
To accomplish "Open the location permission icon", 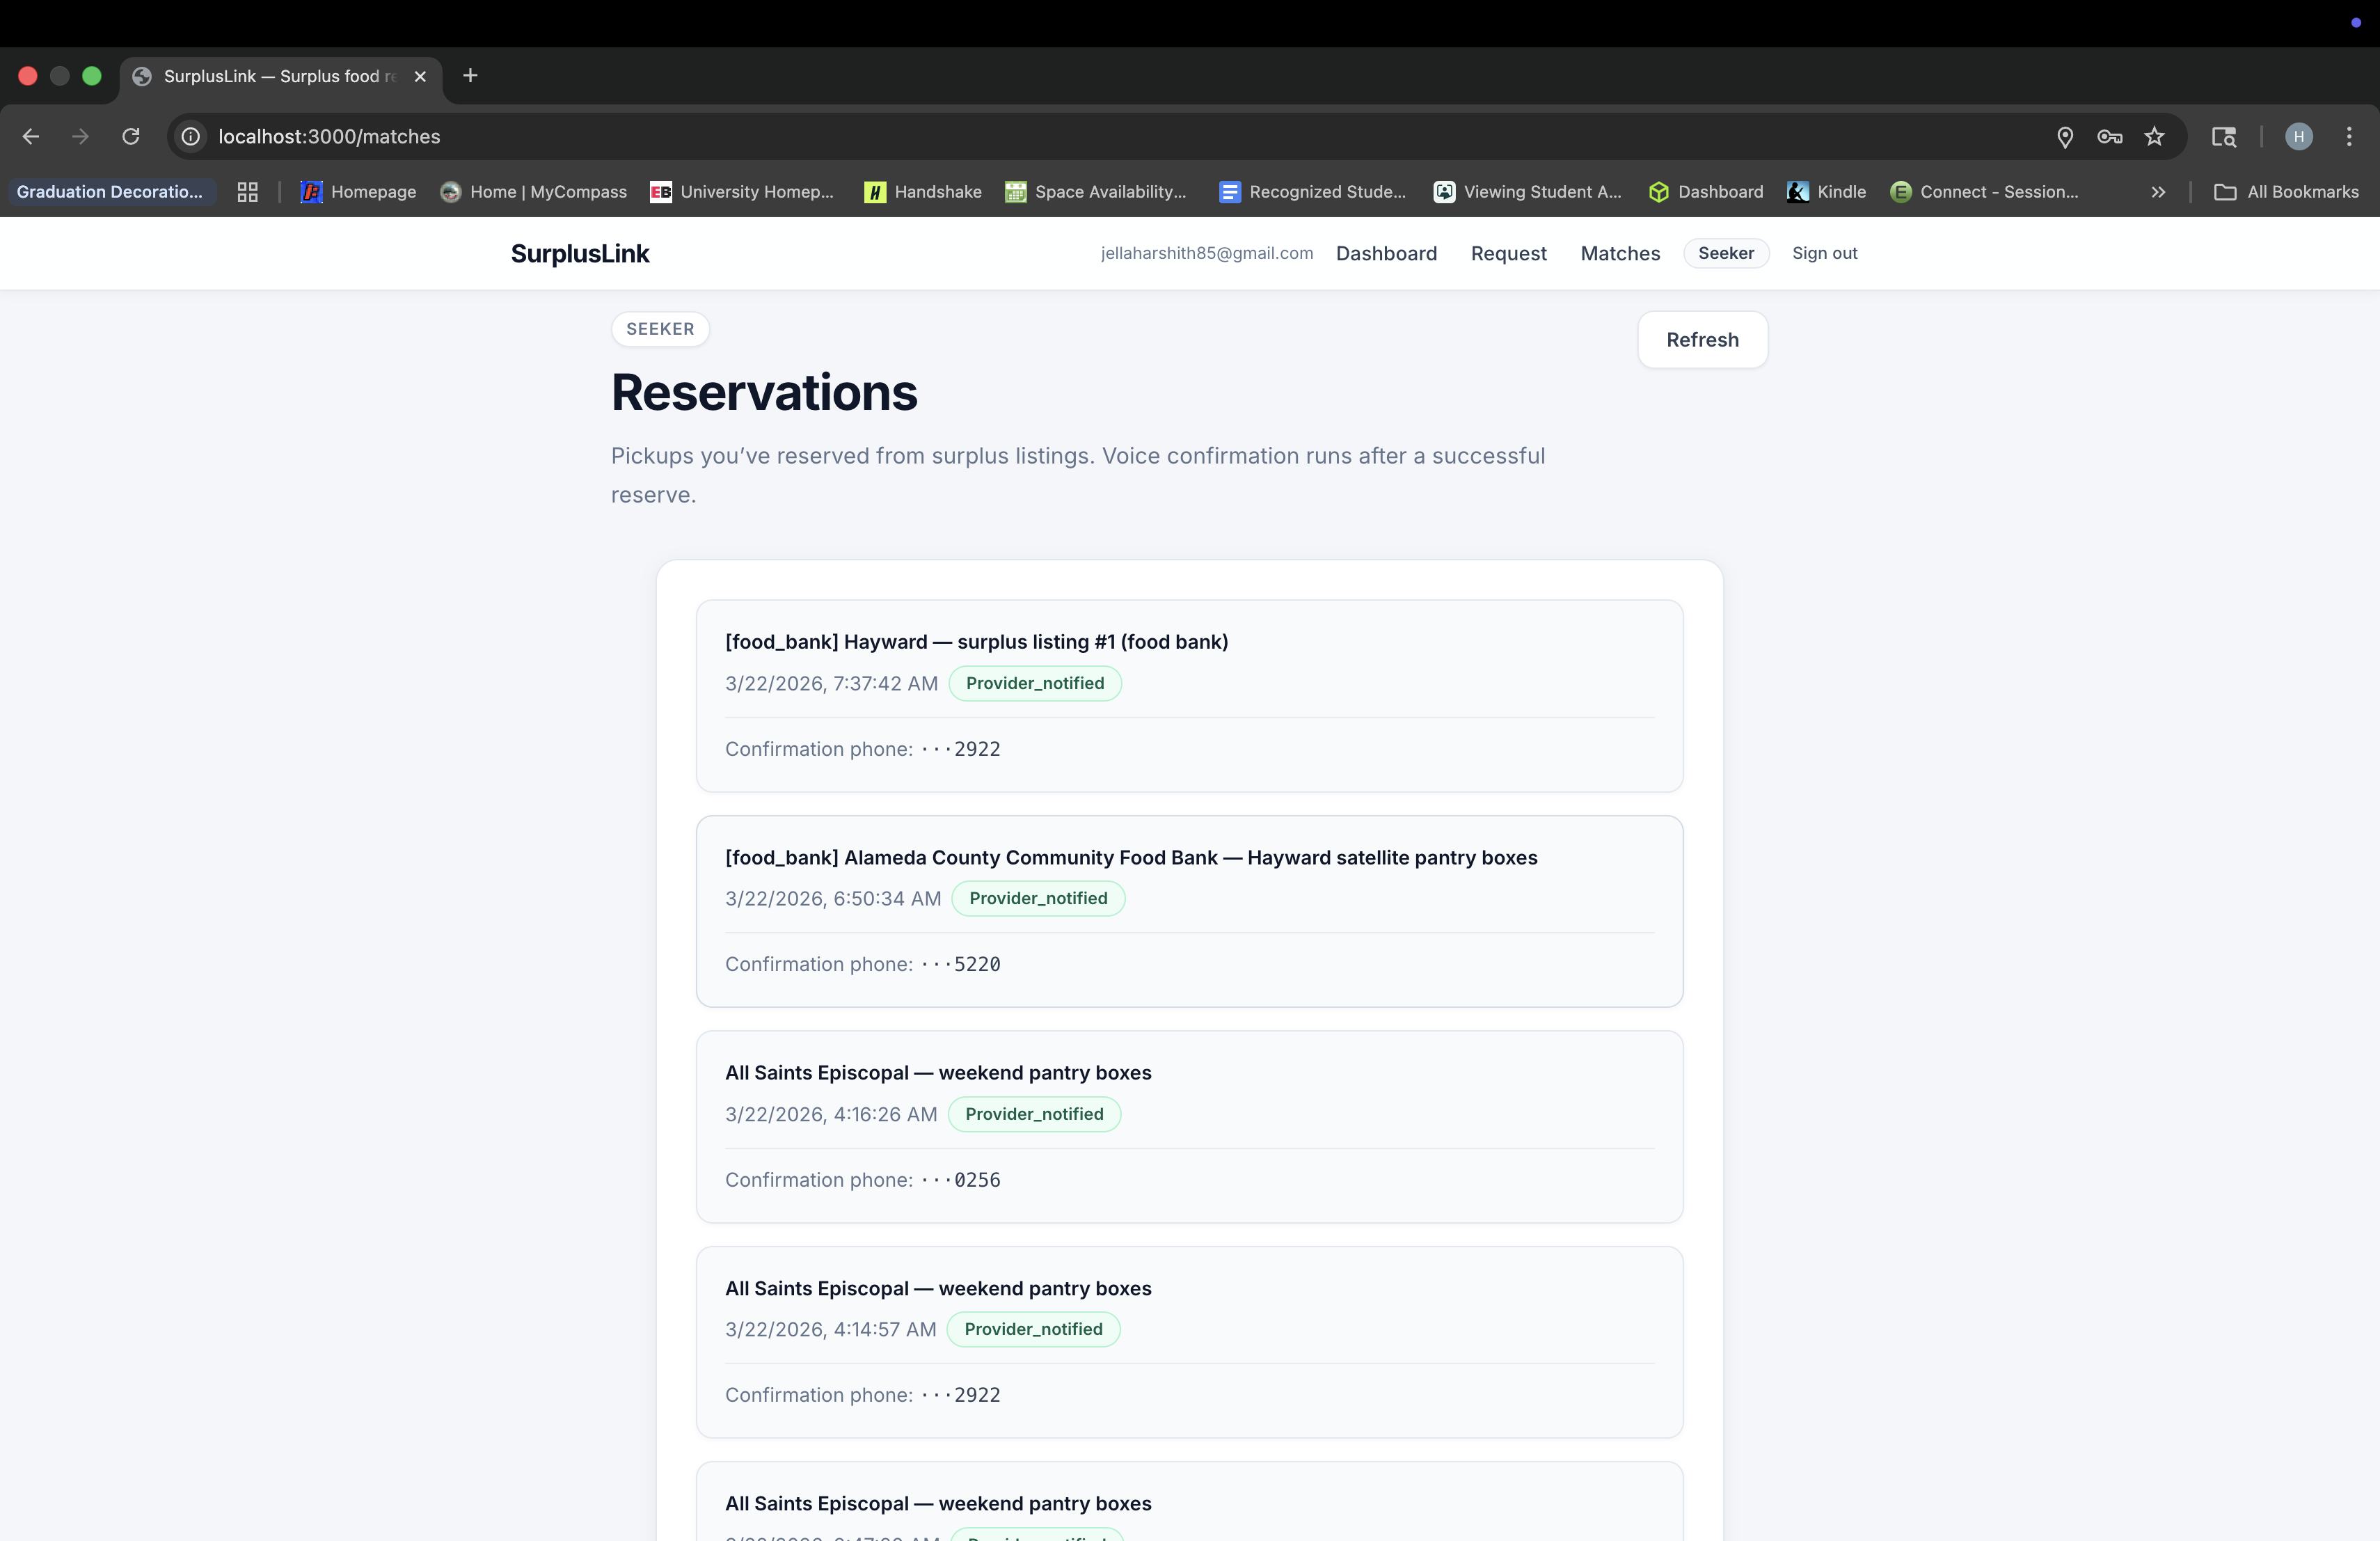I will click(2065, 136).
